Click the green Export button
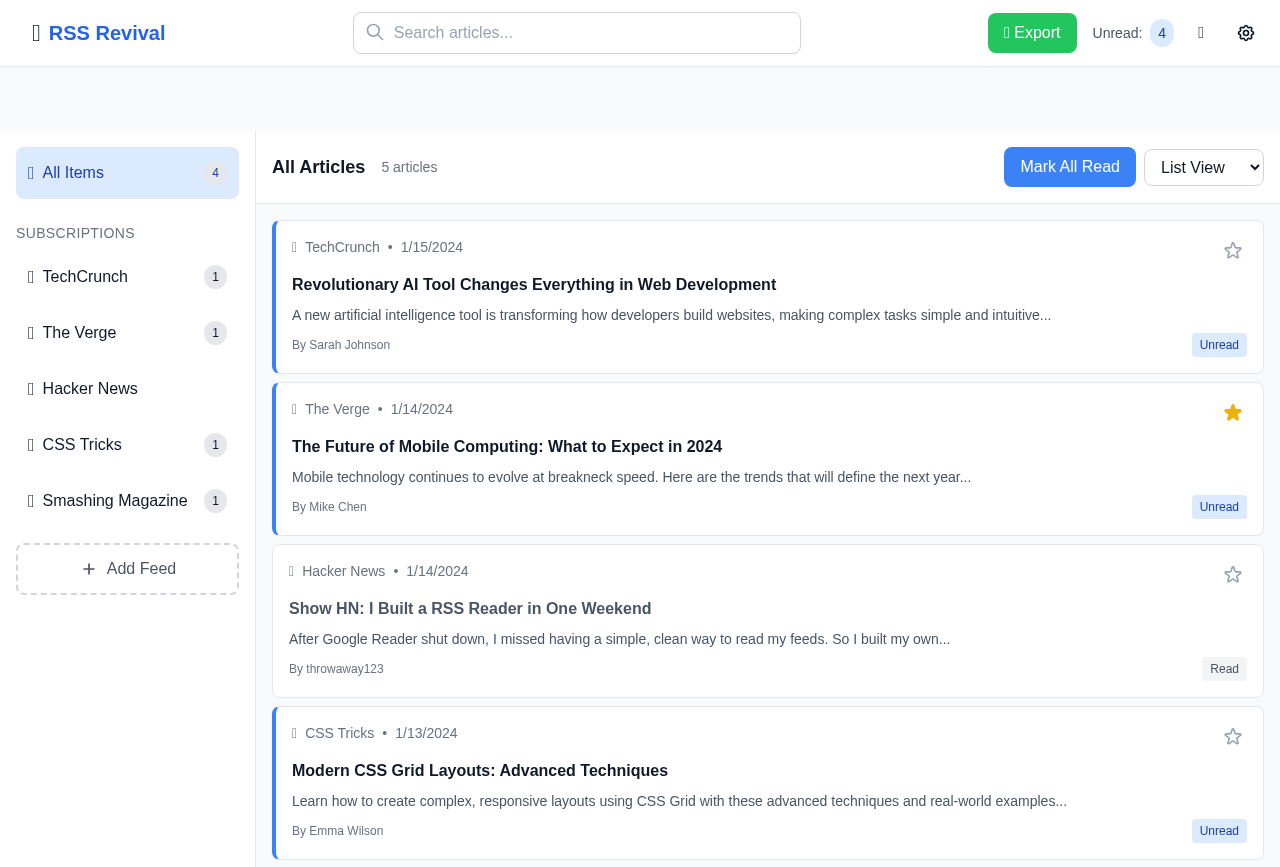This screenshot has width=1280, height=867. point(1032,32)
